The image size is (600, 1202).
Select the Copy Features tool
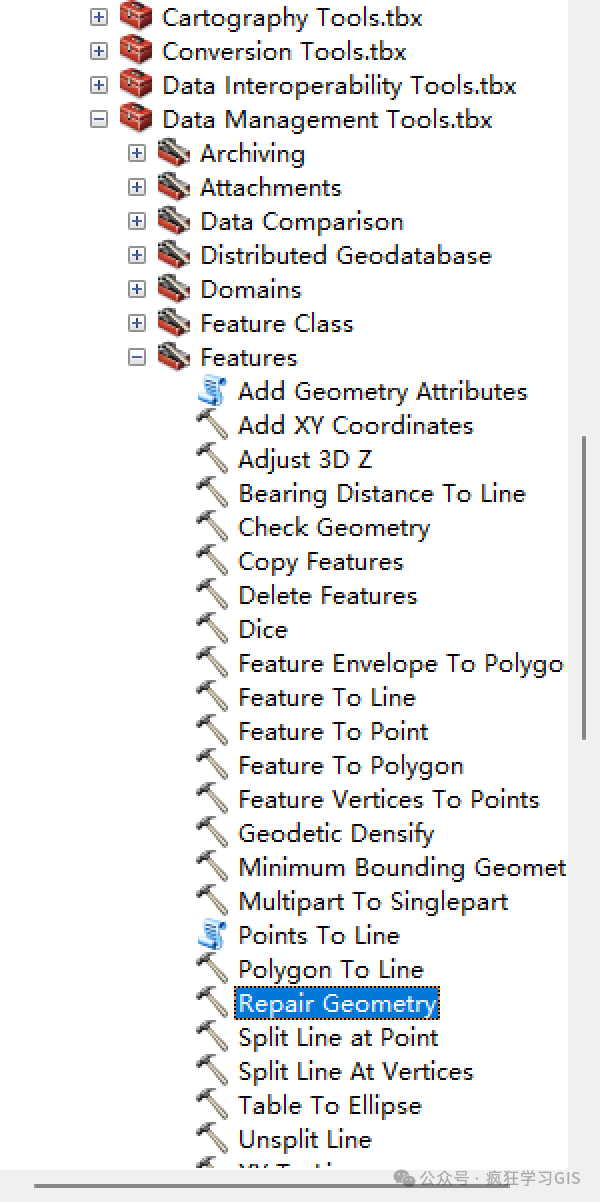[320, 561]
